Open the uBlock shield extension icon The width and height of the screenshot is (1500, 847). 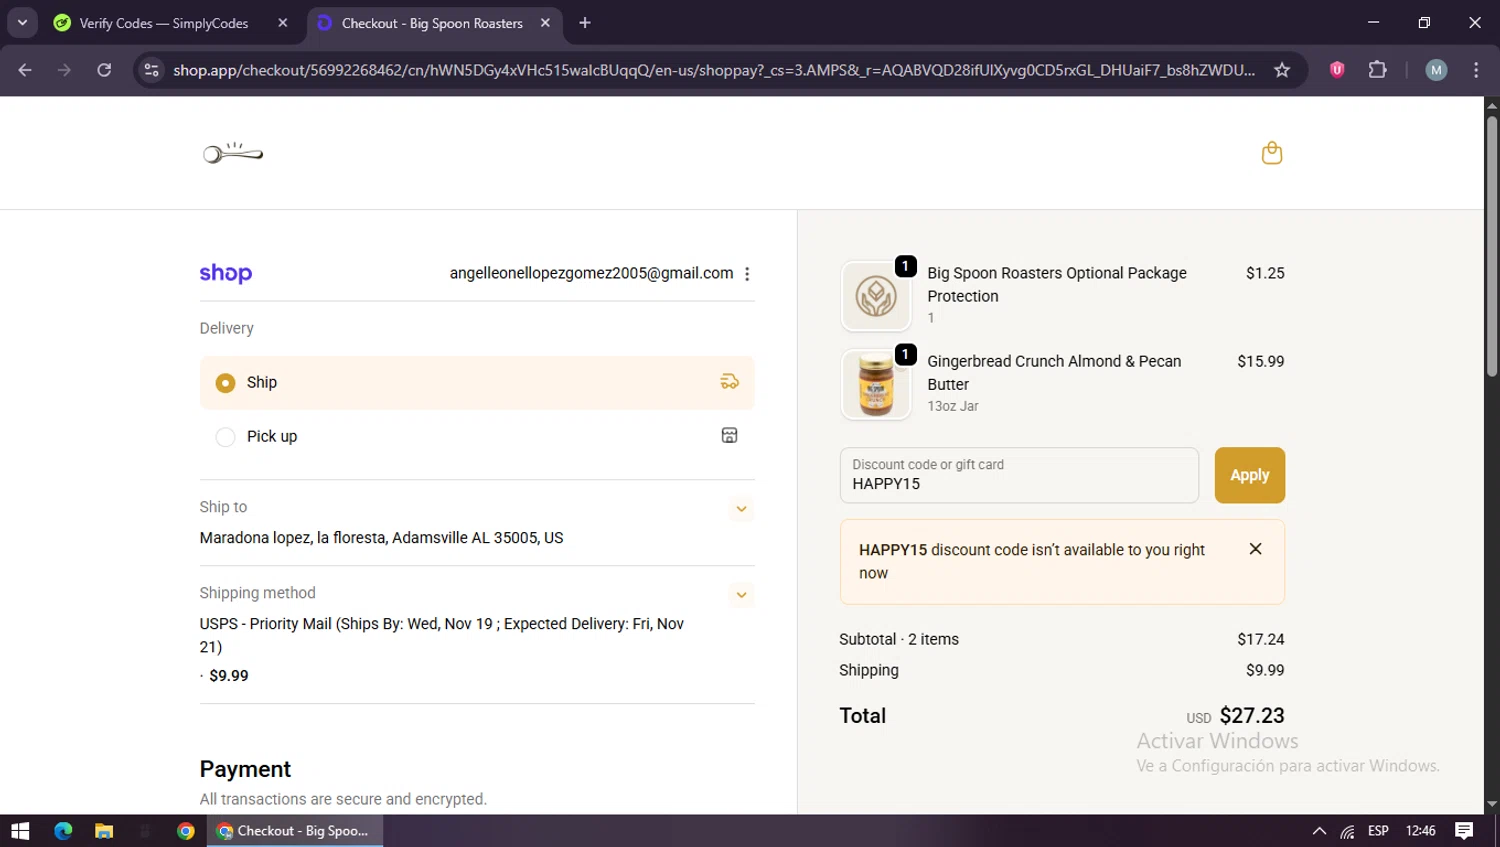click(x=1337, y=70)
